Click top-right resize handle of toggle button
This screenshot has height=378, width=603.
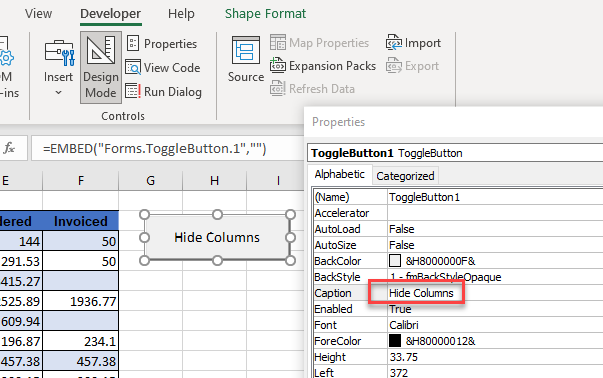pyautogui.click(x=290, y=214)
